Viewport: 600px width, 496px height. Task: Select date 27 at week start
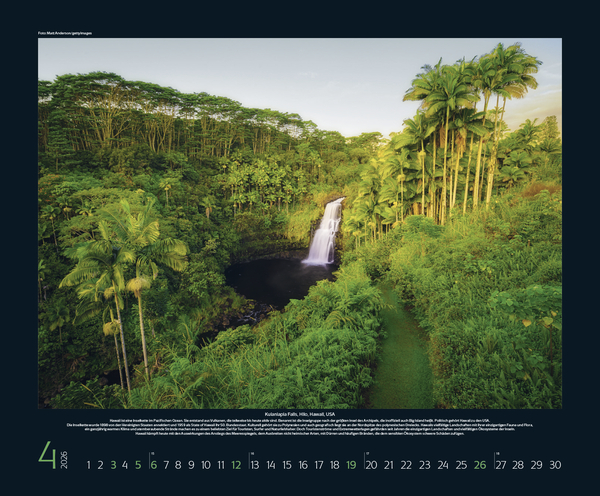point(499,465)
